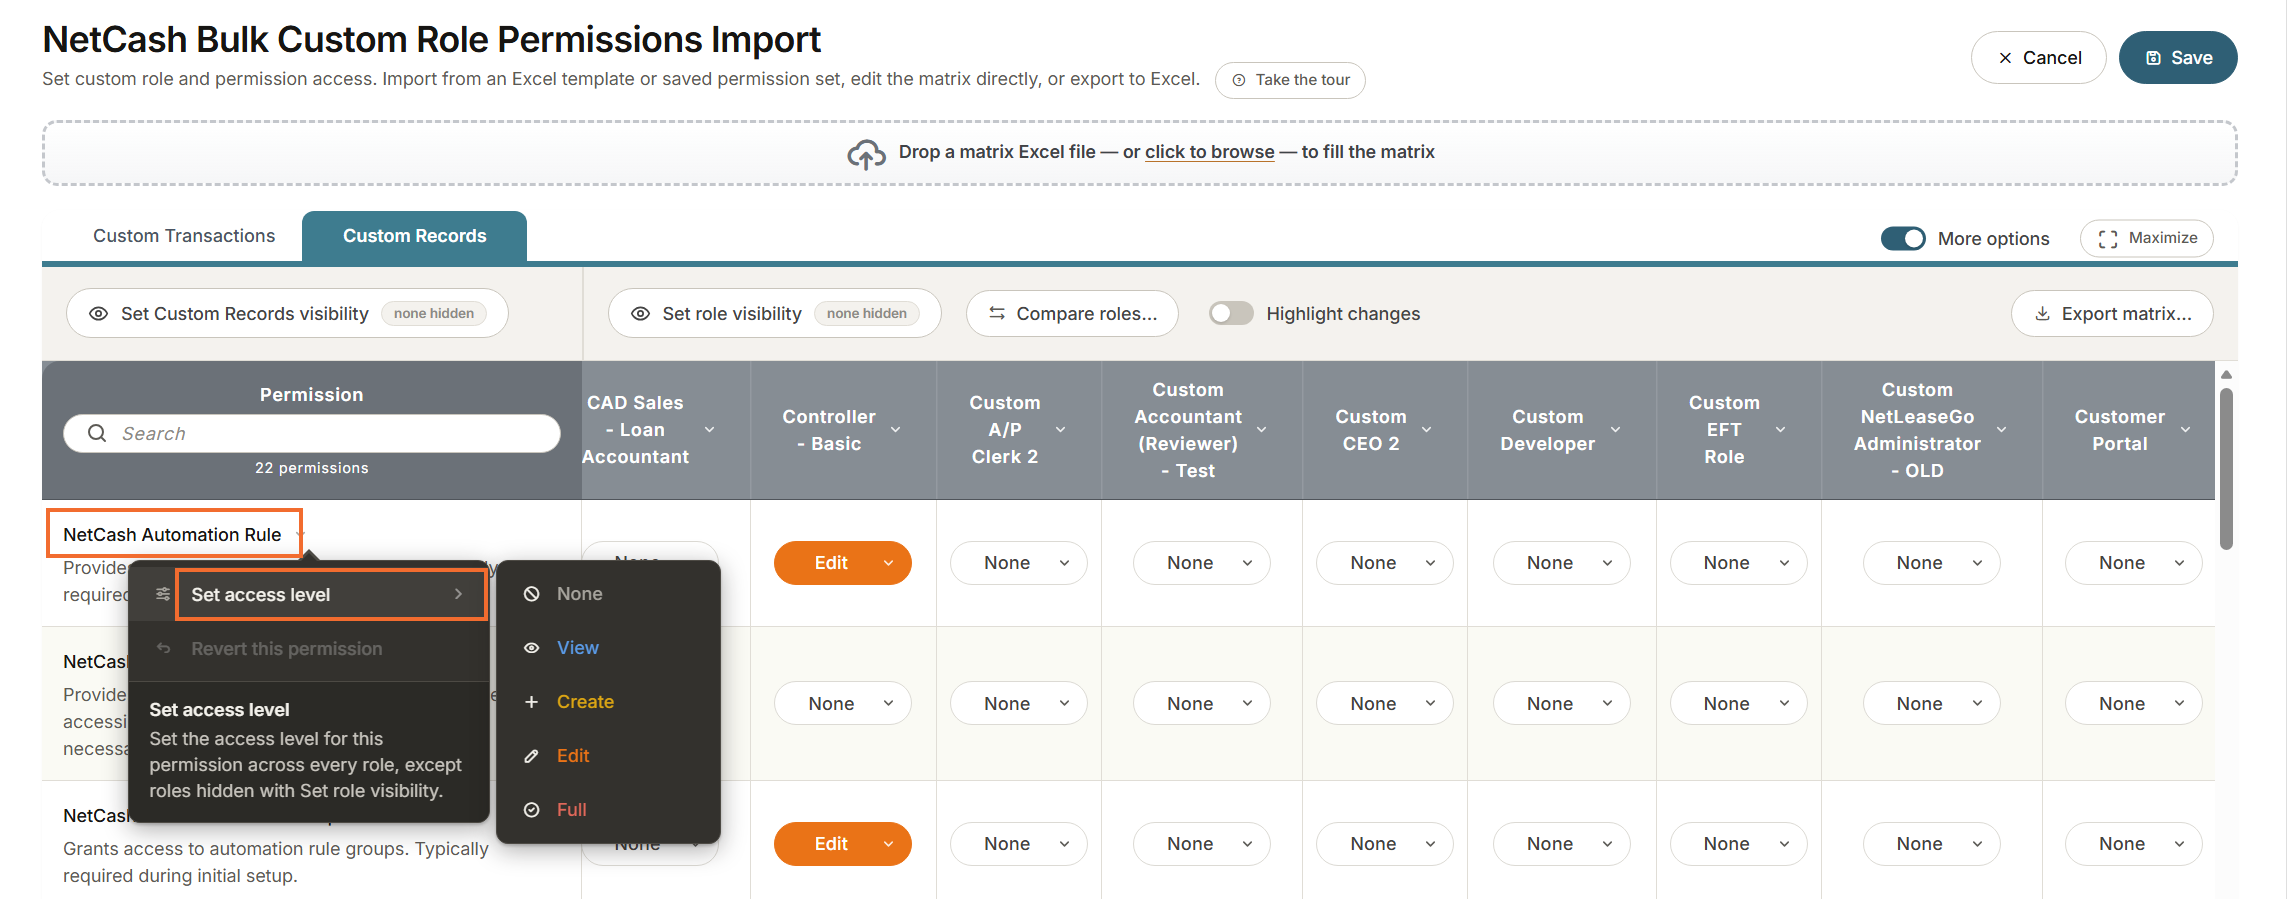The image size is (2288, 899).
Task: Toggle the Highlight changes switch
Action: tap(1231, 314)
